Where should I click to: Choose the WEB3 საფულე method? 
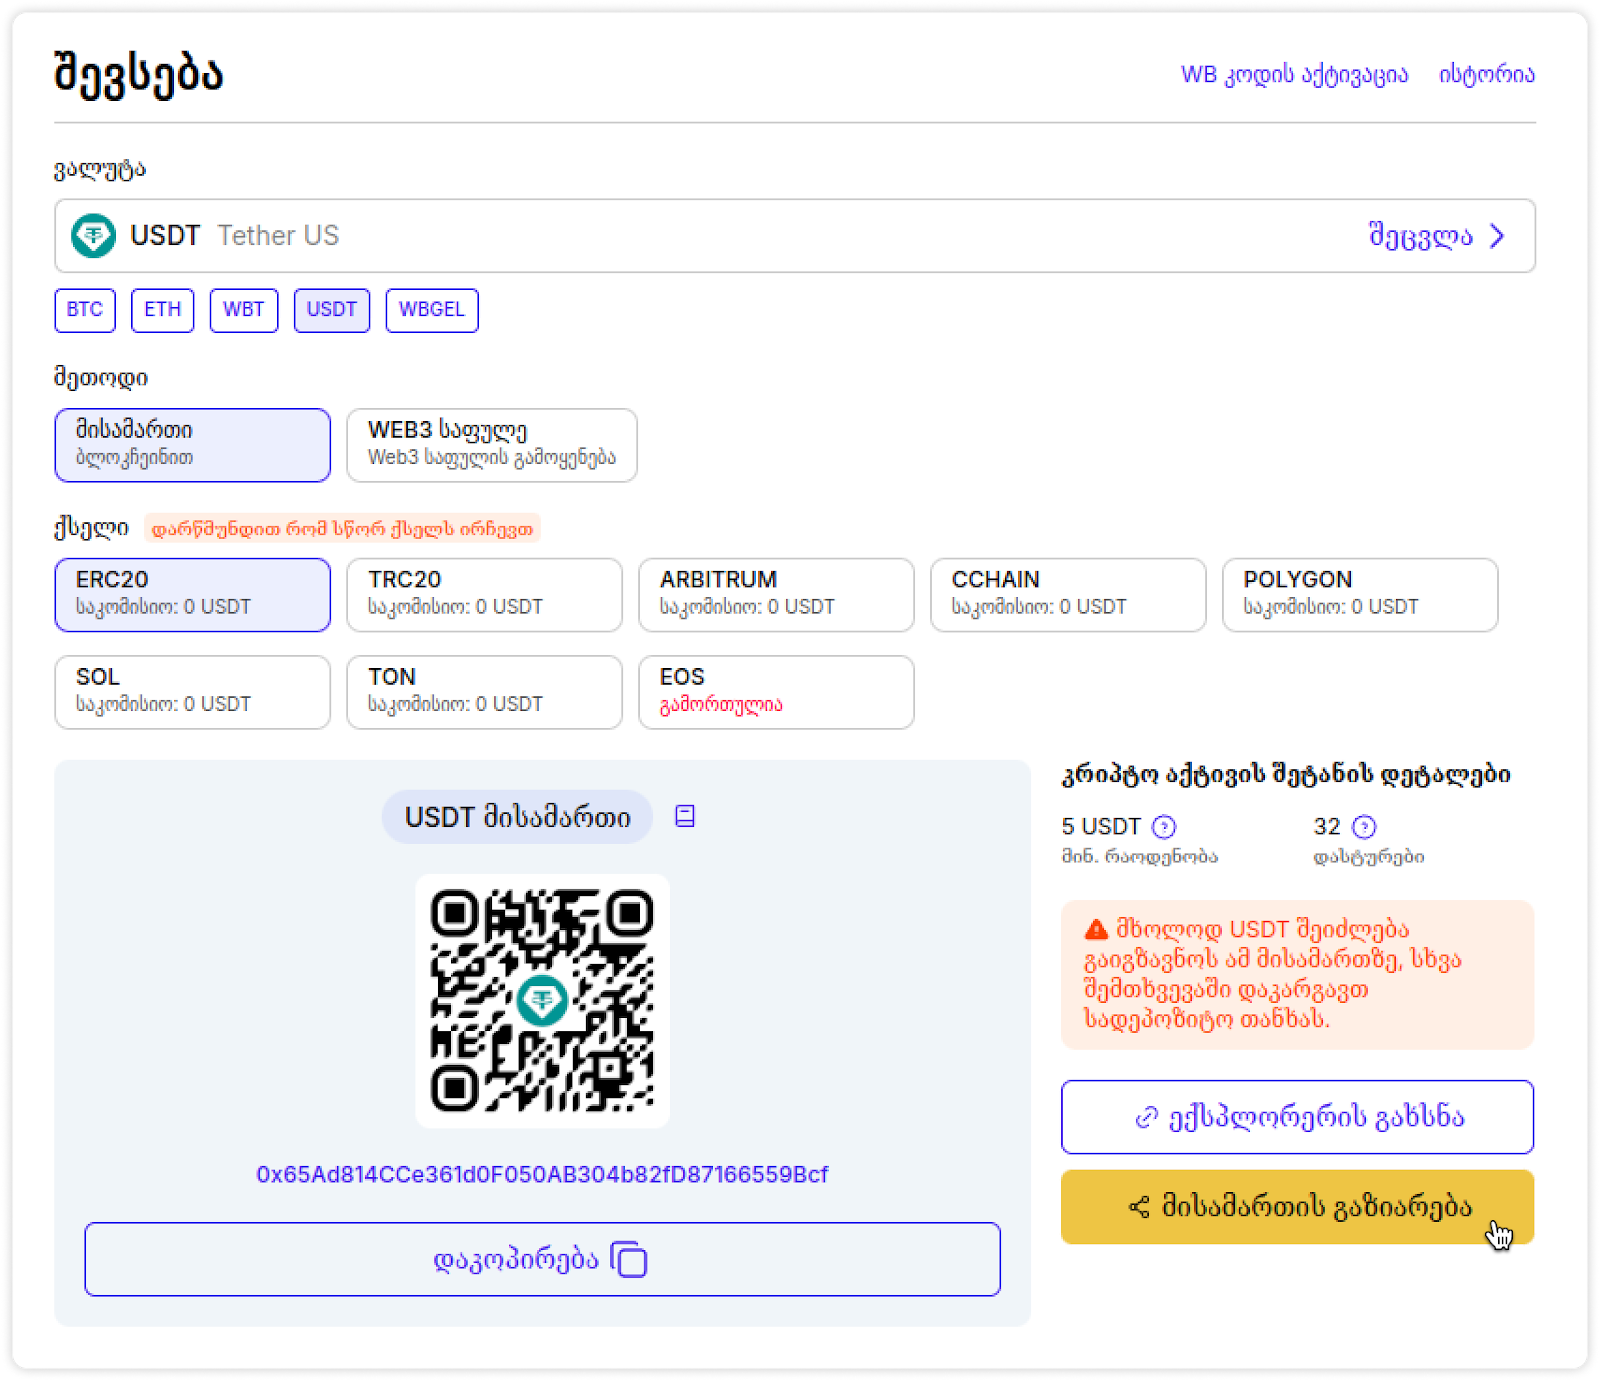pyautogui.click(x=492, y=445)
